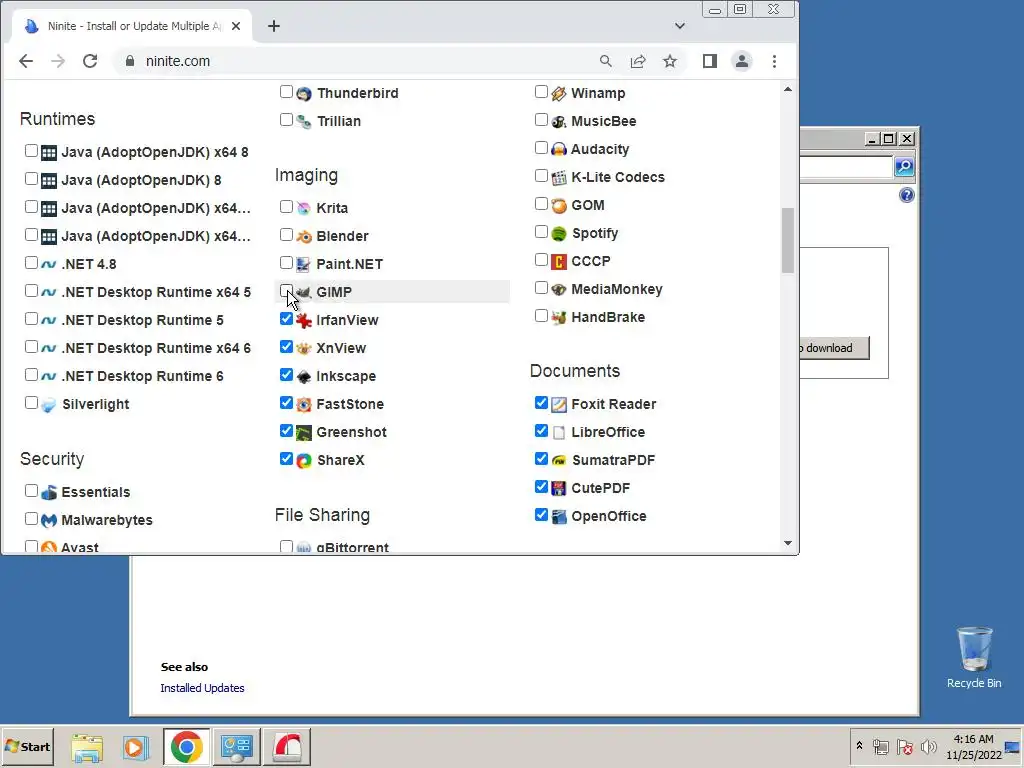Open the tab search chevron
Image resolution: width=1024 pixels, height=768 pixels.
pyautogui.click(x=680, y=26)
